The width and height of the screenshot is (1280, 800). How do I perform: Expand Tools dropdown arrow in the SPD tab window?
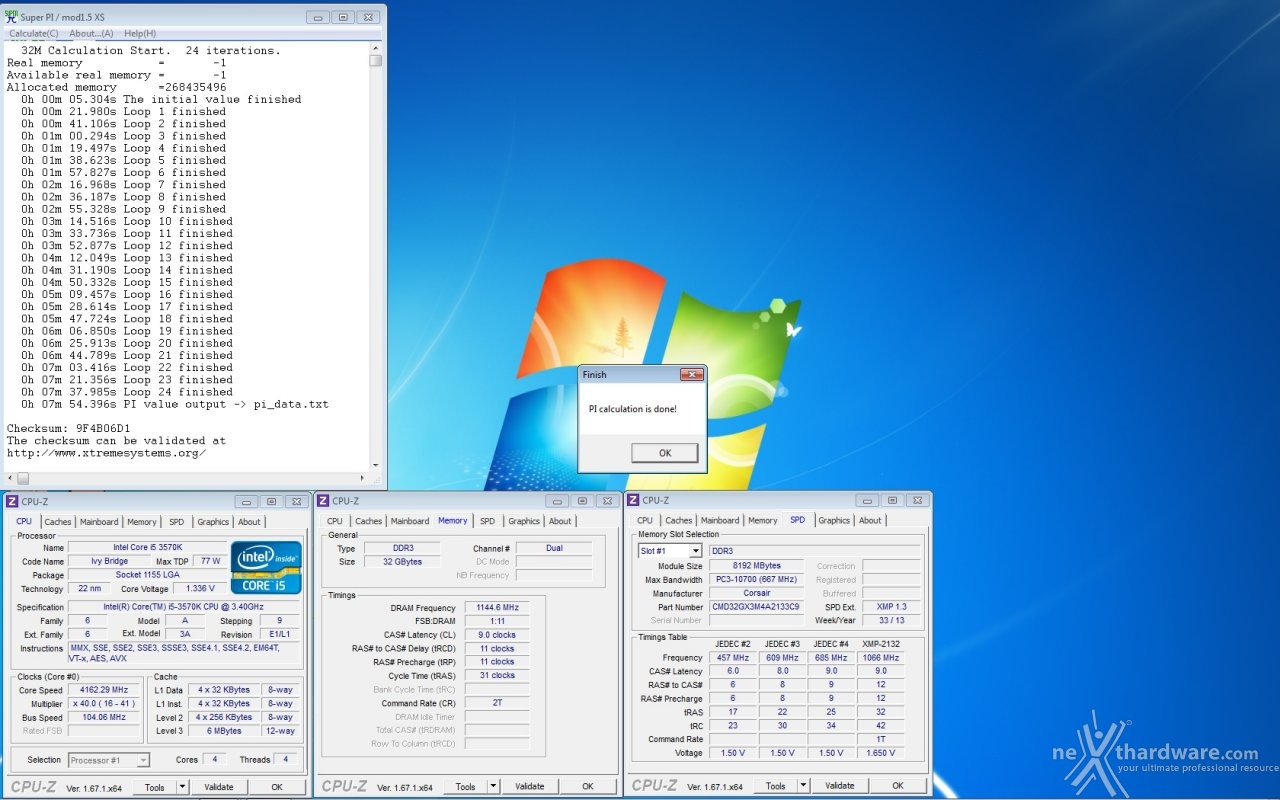pos(804,786)
